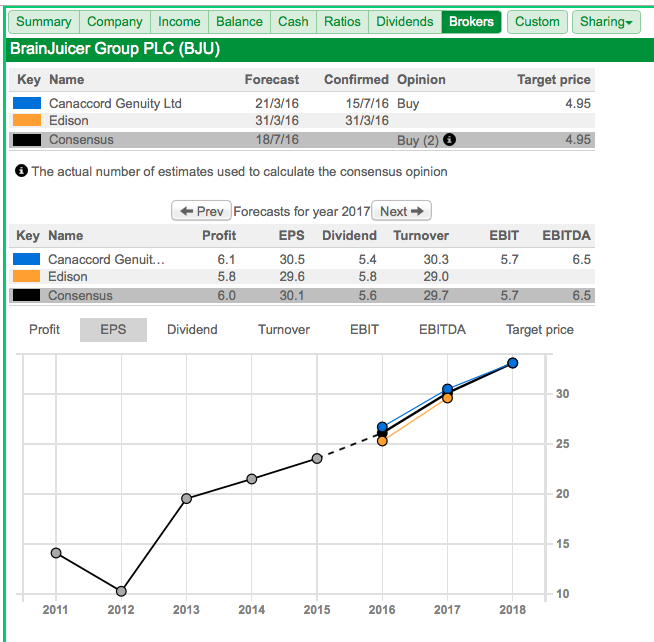Open the Summary tab
This screenshot has width=654, height=642.
point(44,22)
